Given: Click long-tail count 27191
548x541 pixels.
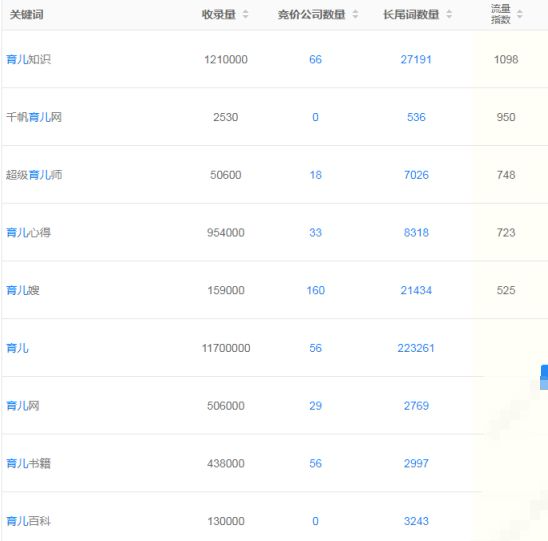Looking at the screenshot, I should (416, 59).
